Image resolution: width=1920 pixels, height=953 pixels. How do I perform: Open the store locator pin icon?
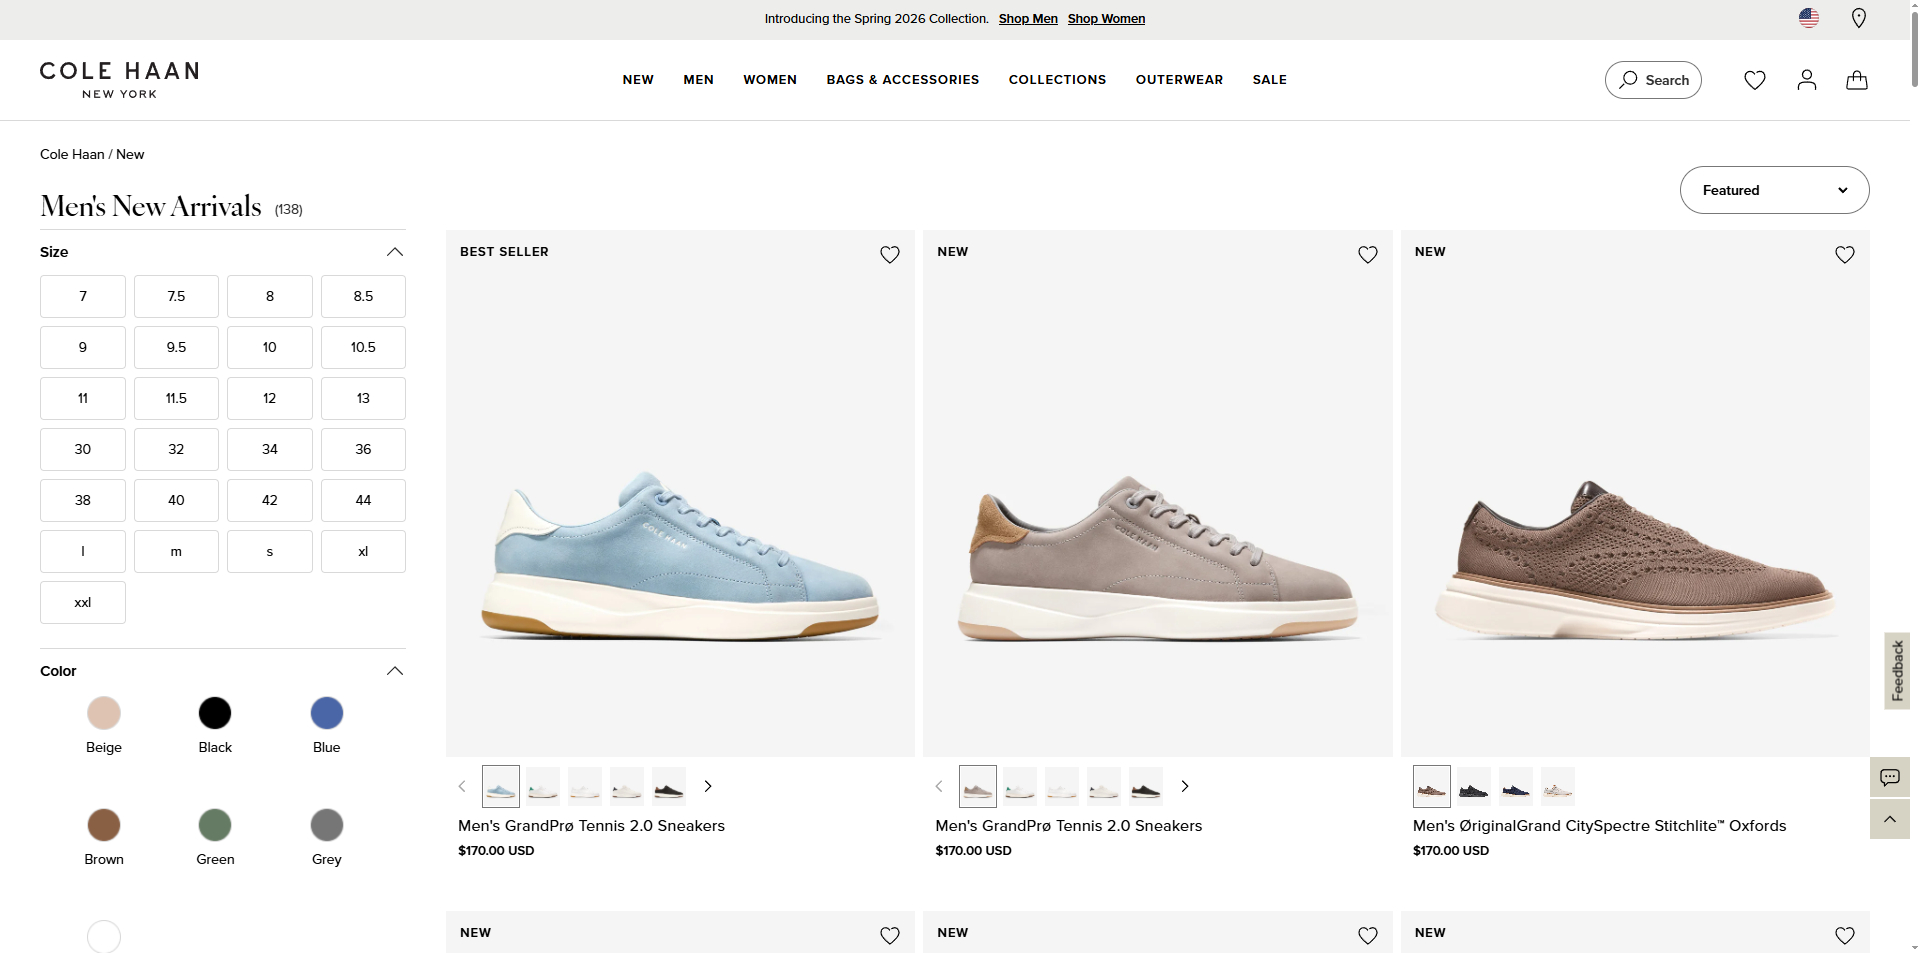(1859, 18)
